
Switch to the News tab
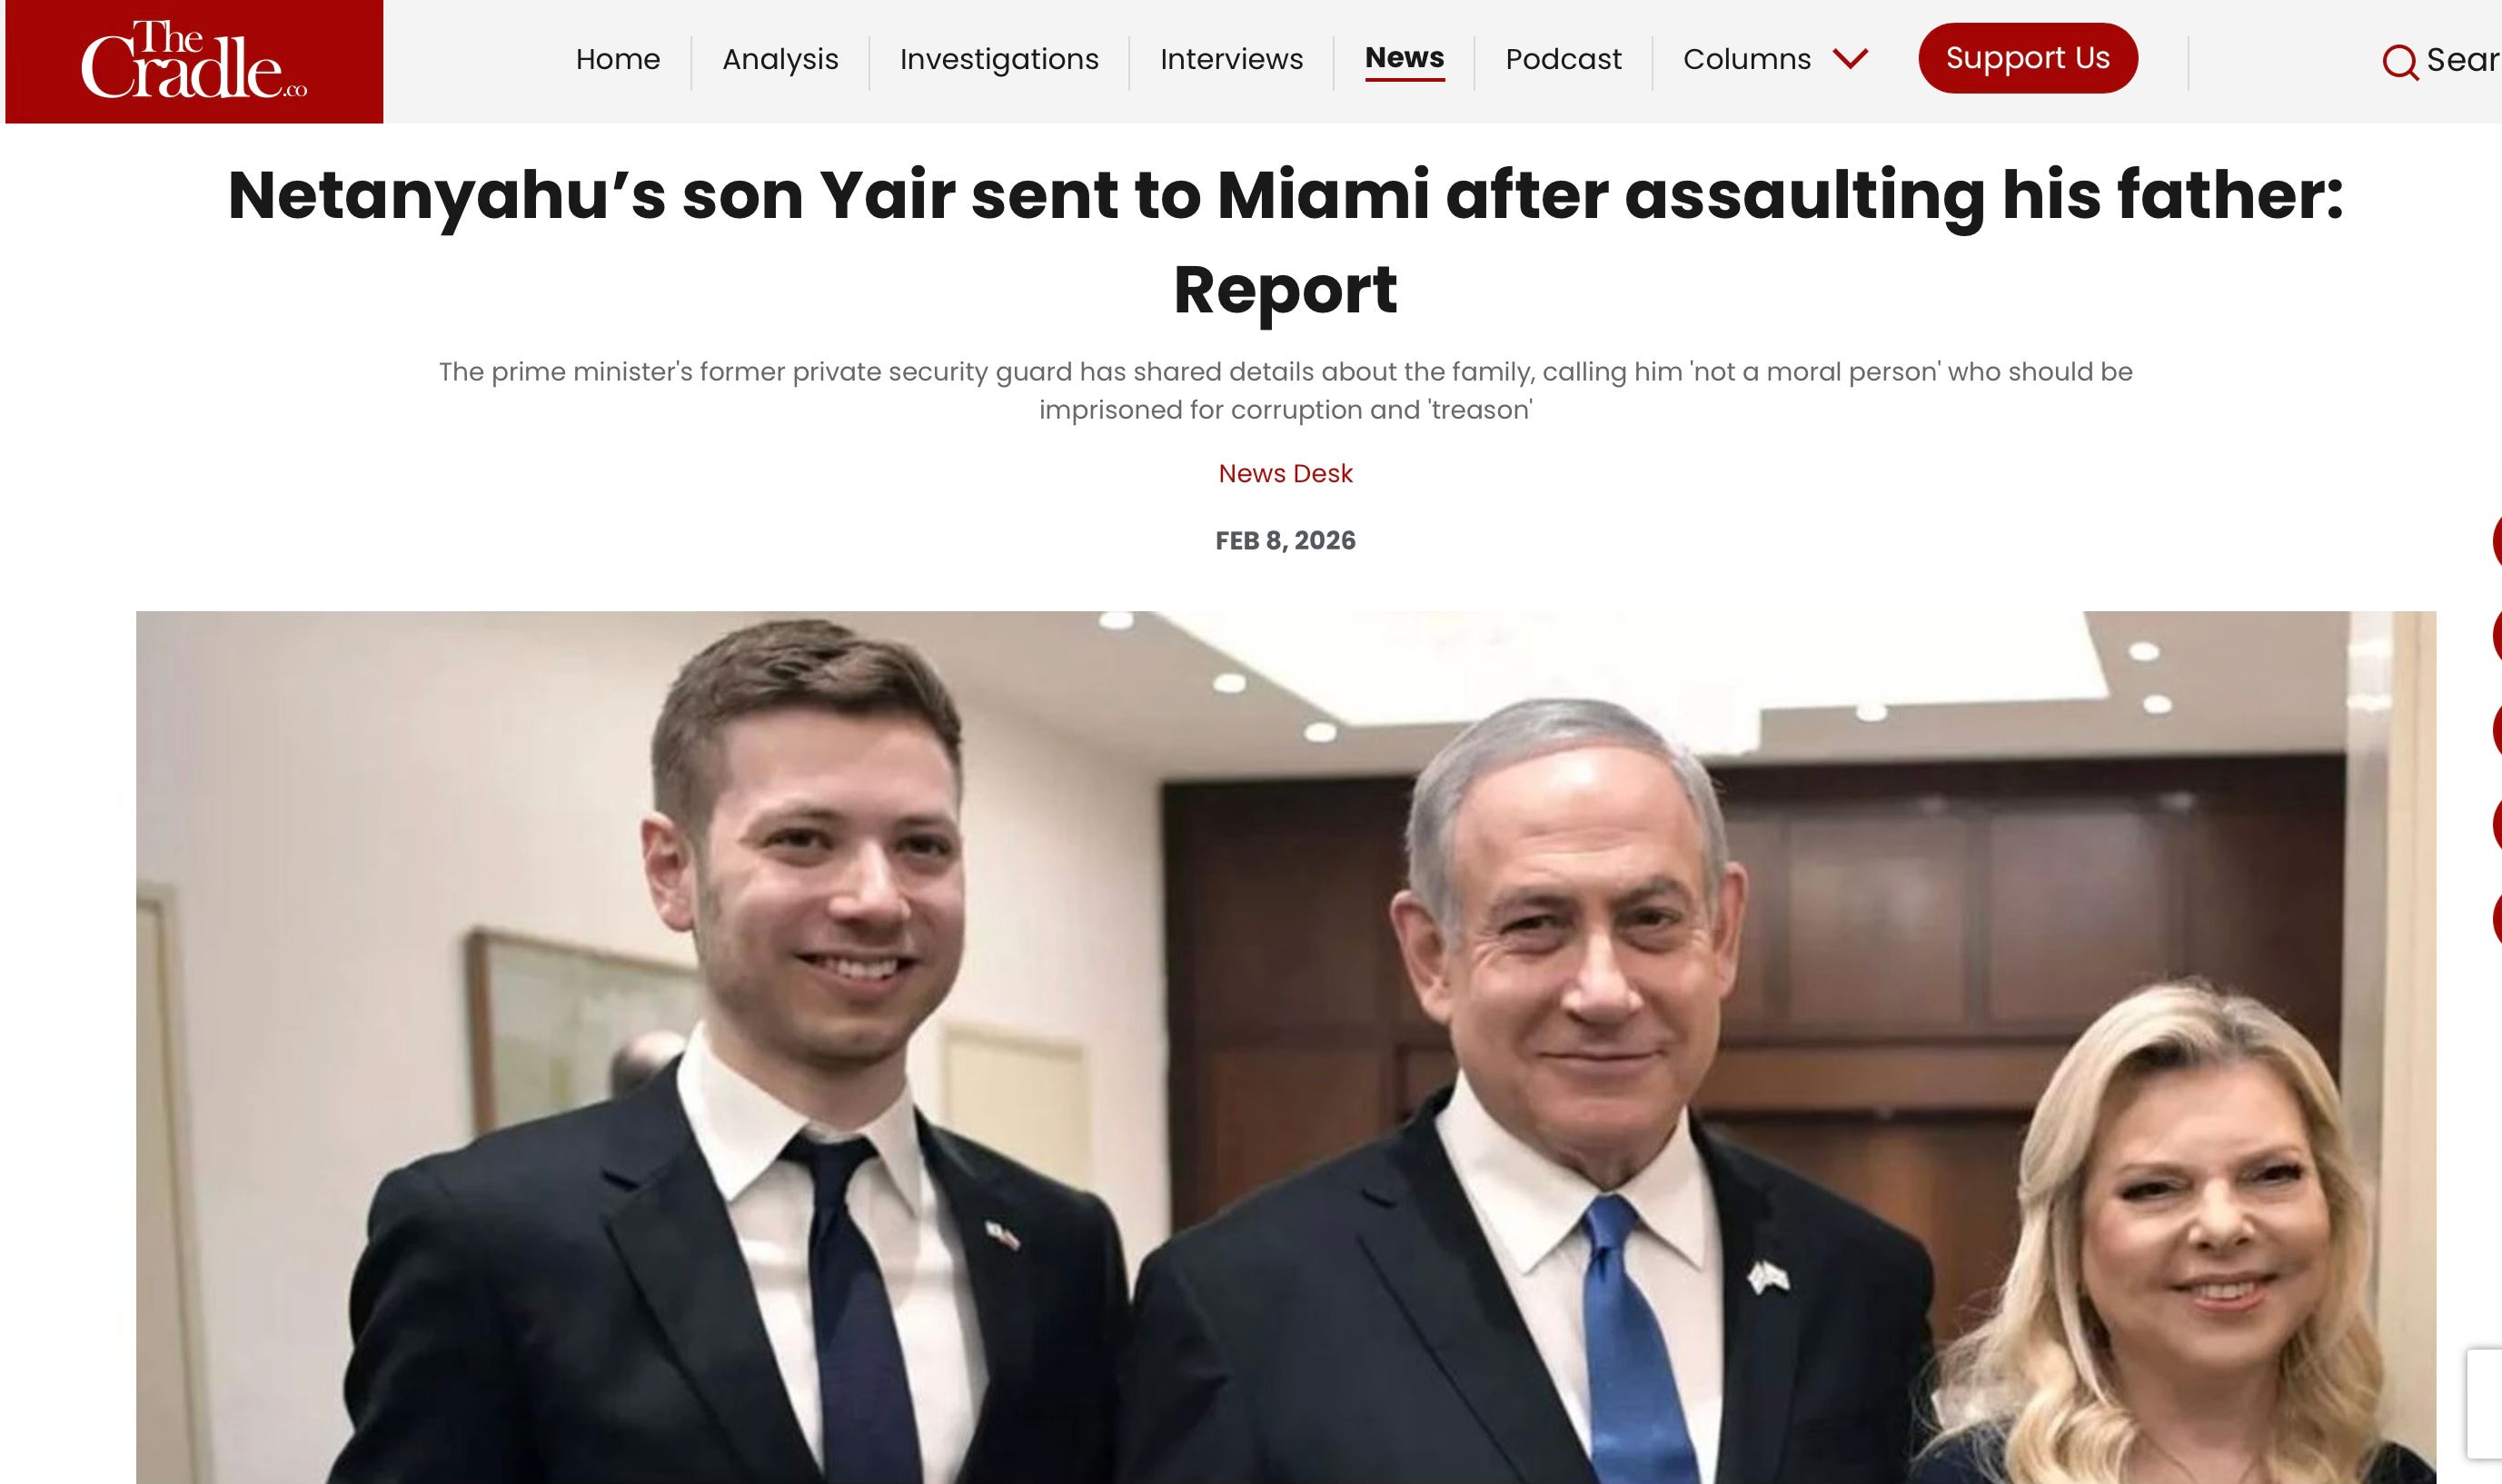[1404, 59]
